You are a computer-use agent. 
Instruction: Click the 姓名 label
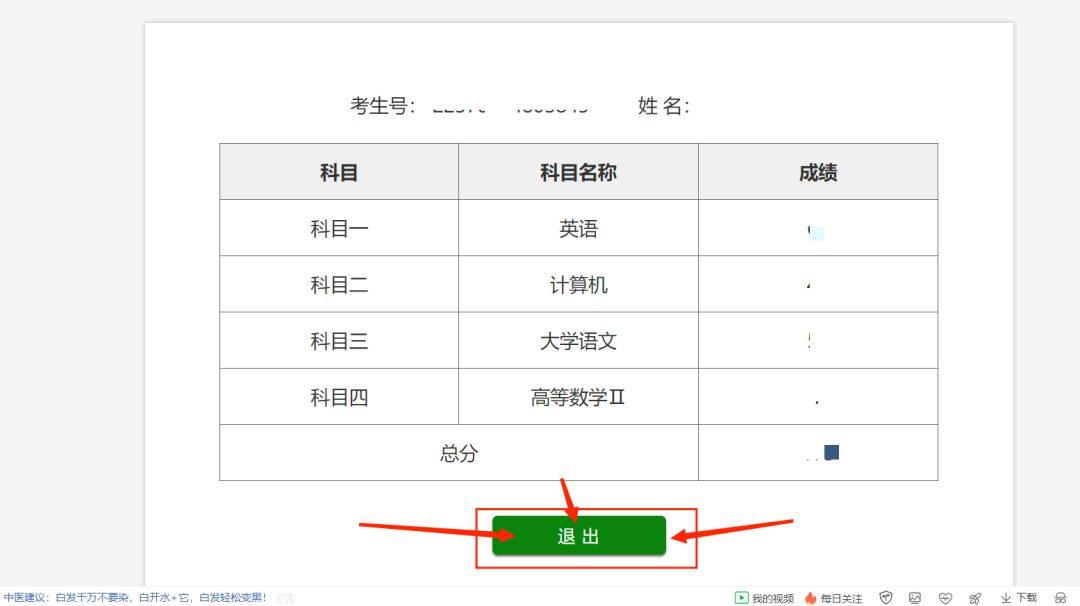pos(663,106)
